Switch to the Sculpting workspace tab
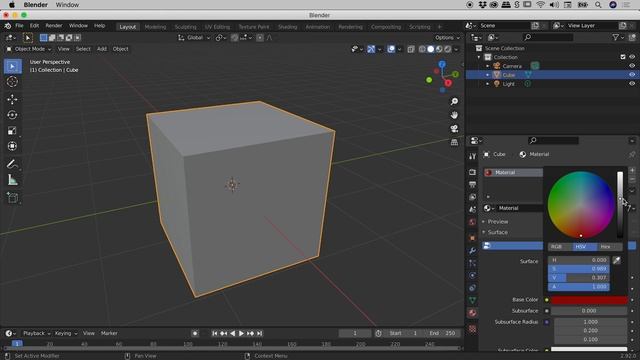The height and width of the screenshot is (360, 640). tap(185, 27)
